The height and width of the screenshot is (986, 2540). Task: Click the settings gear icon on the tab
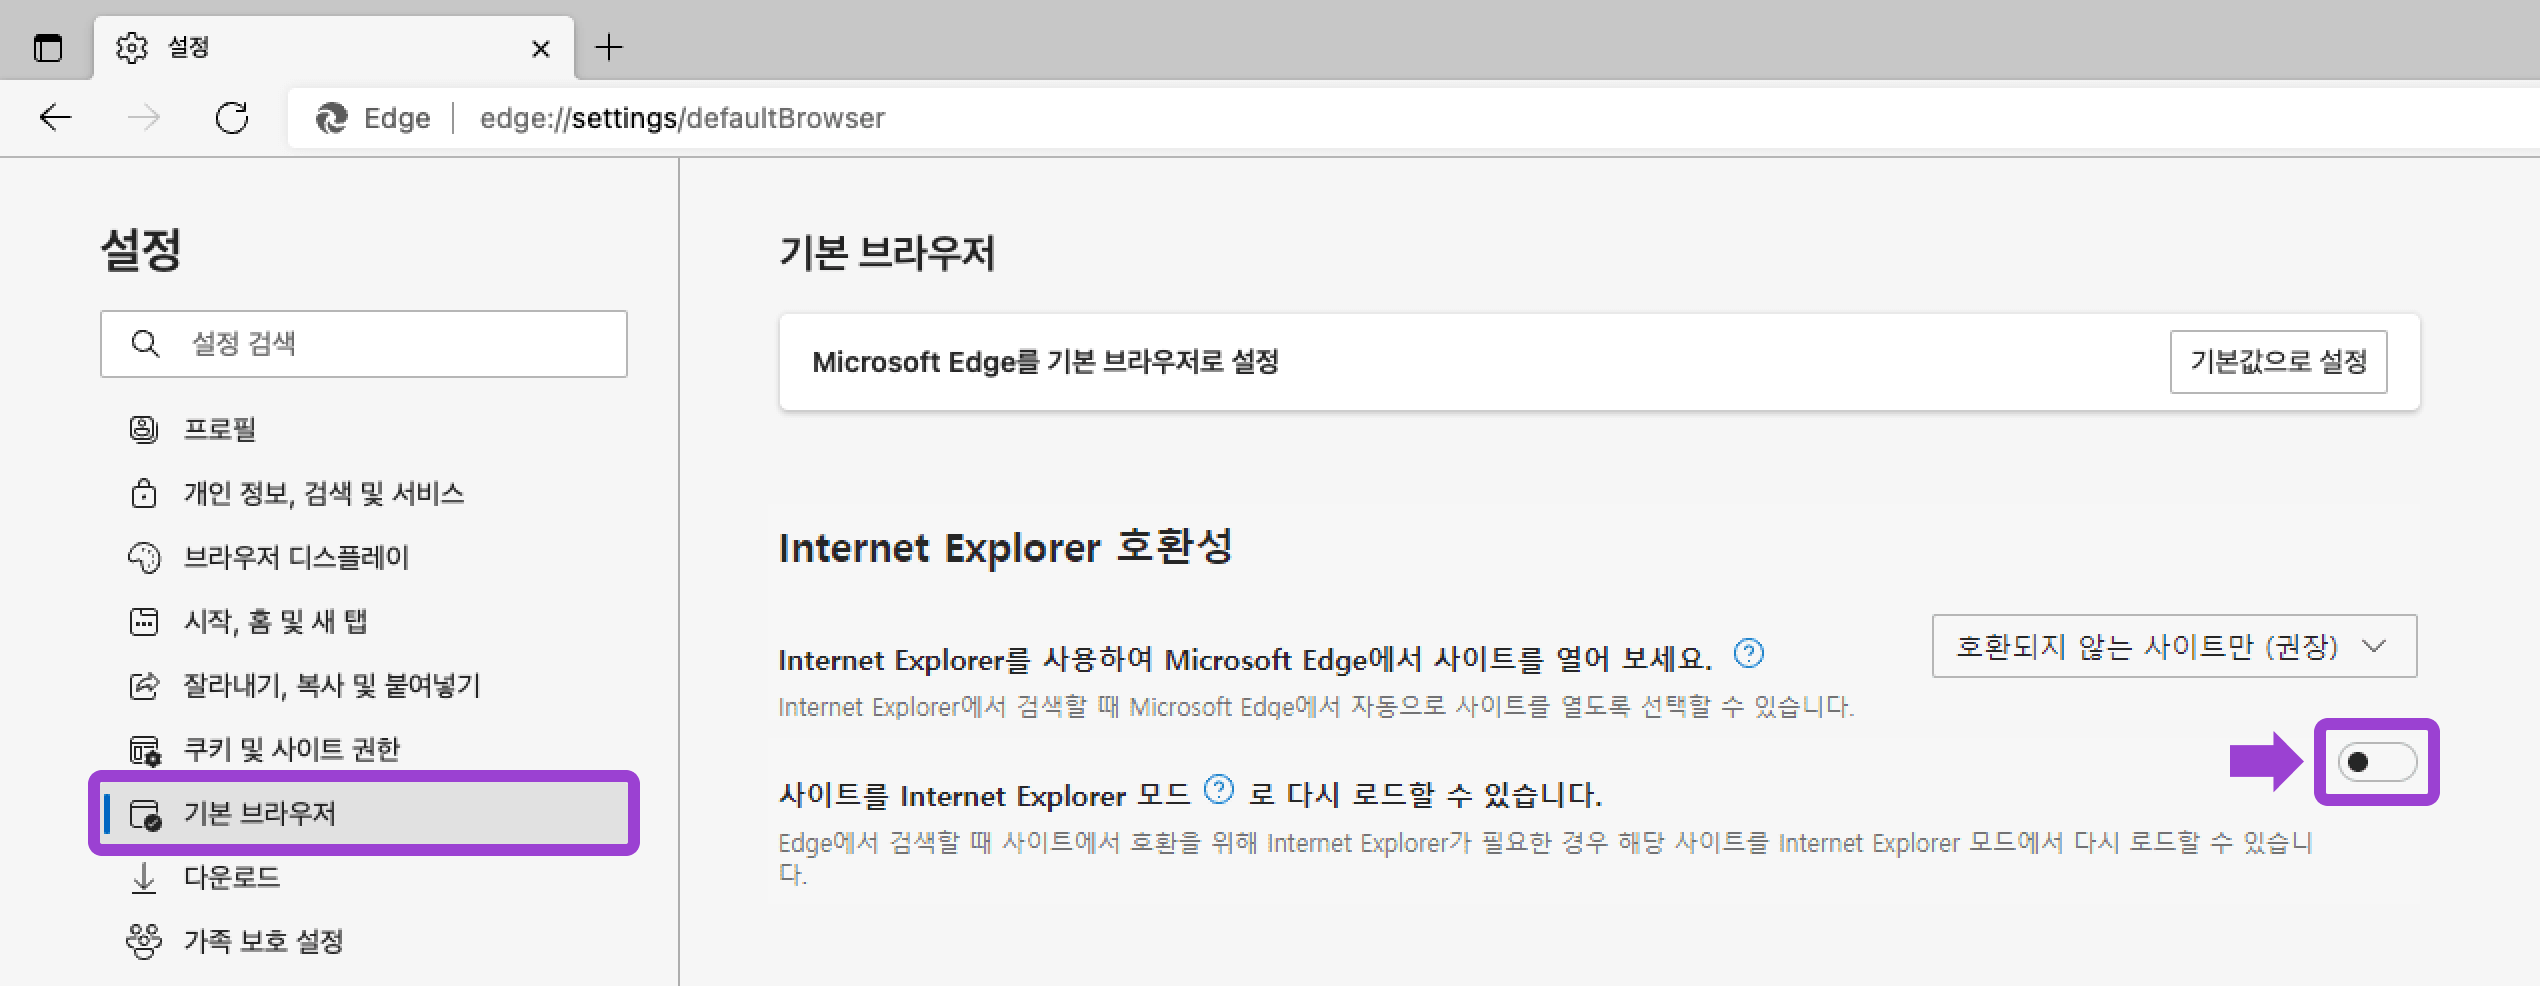coord(131,47)
